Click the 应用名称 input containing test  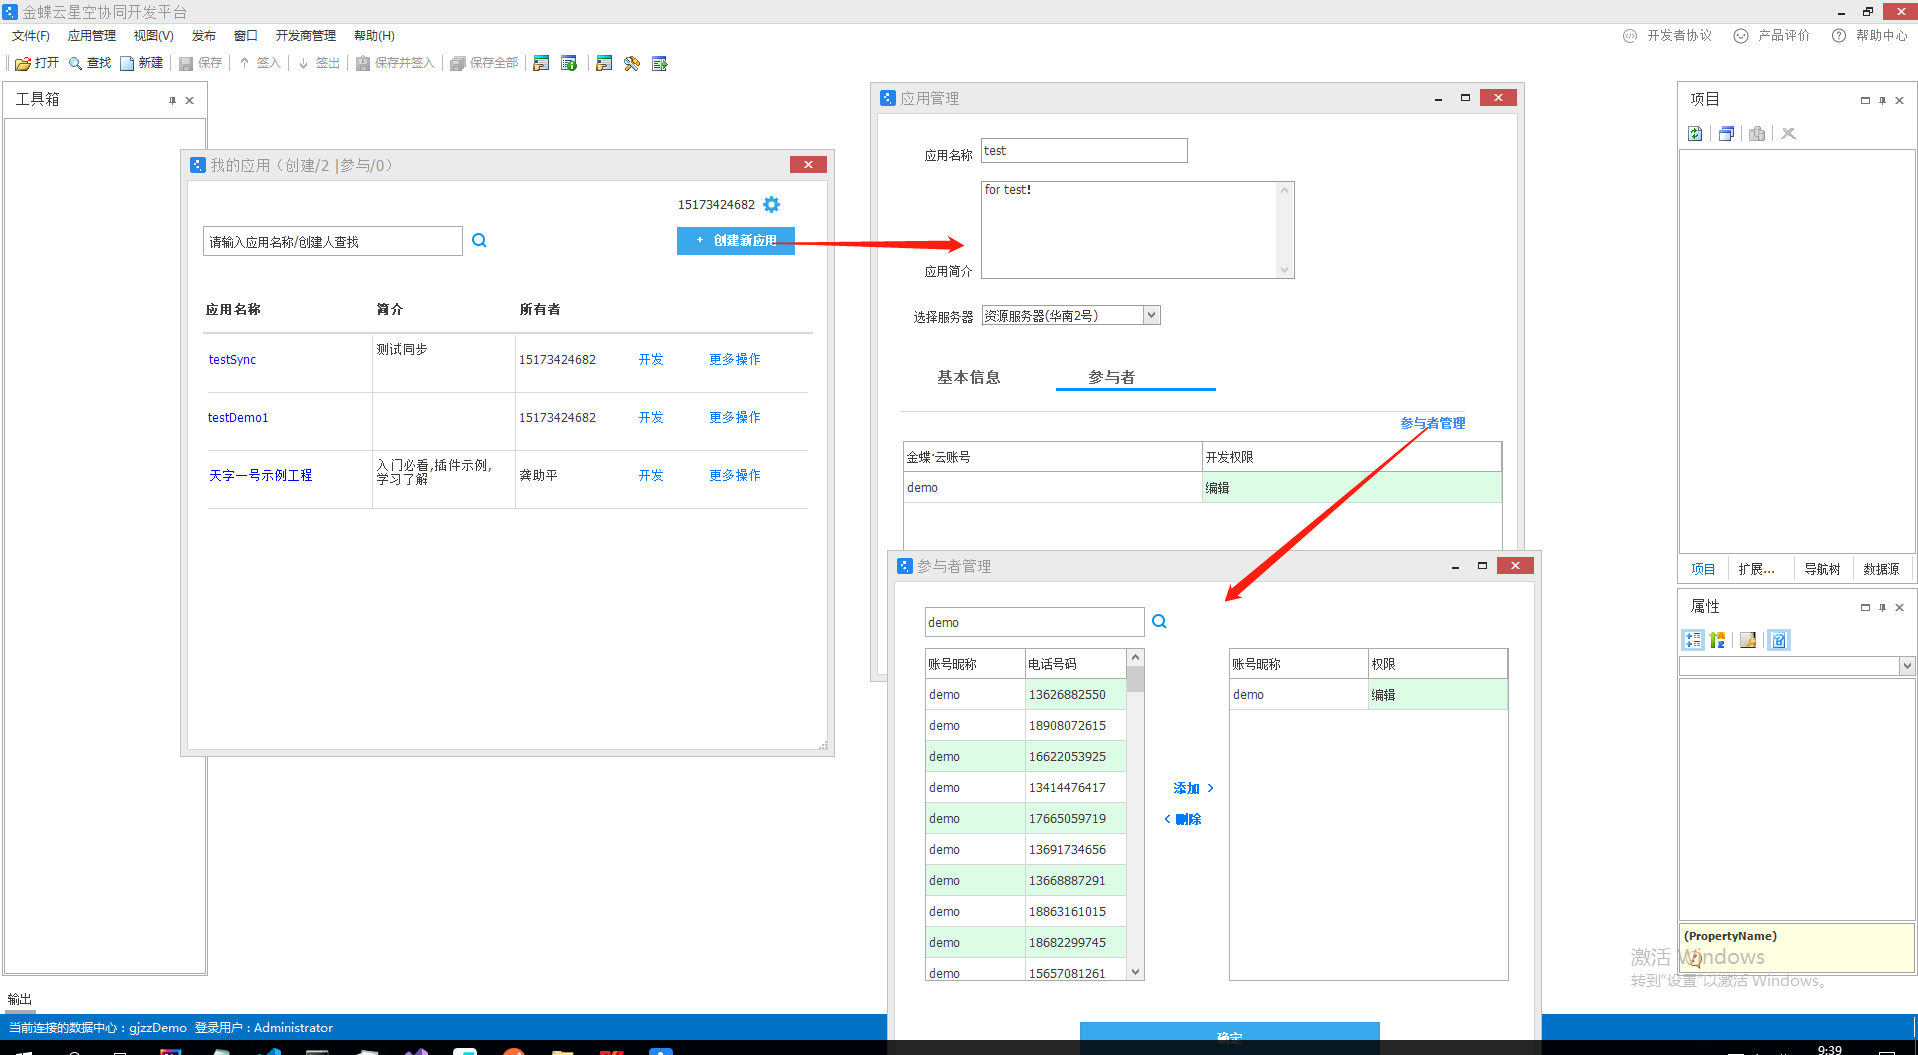1083,150
